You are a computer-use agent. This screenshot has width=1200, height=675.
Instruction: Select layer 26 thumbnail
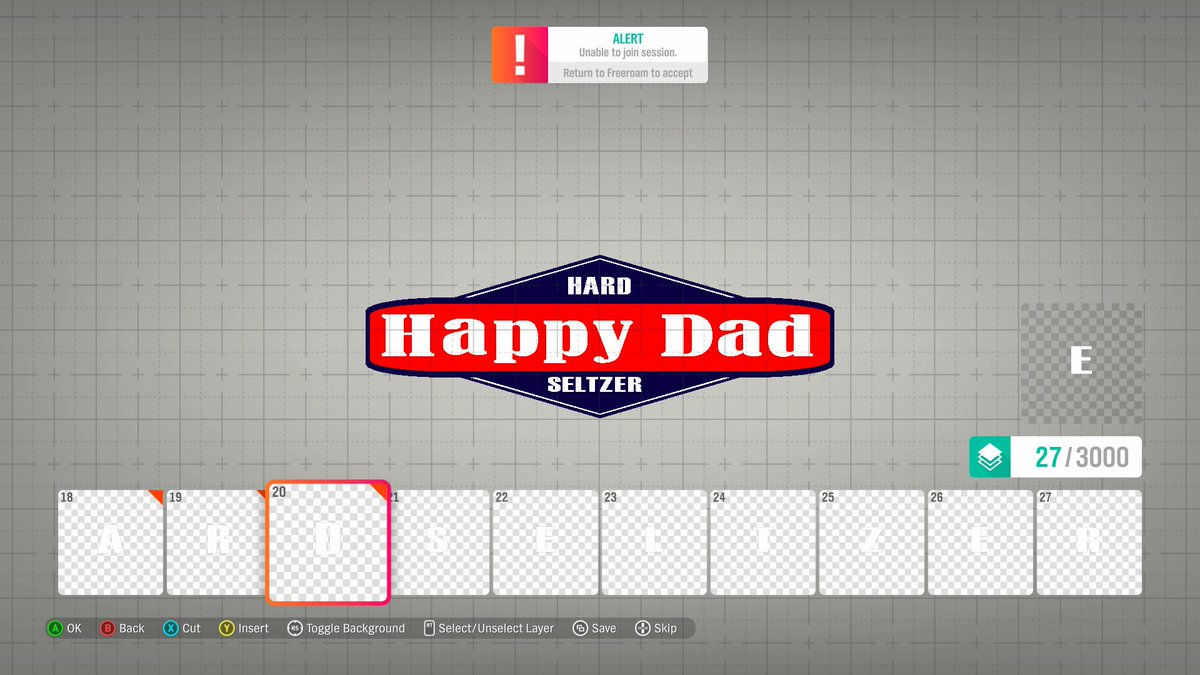[x=981, y=542]
